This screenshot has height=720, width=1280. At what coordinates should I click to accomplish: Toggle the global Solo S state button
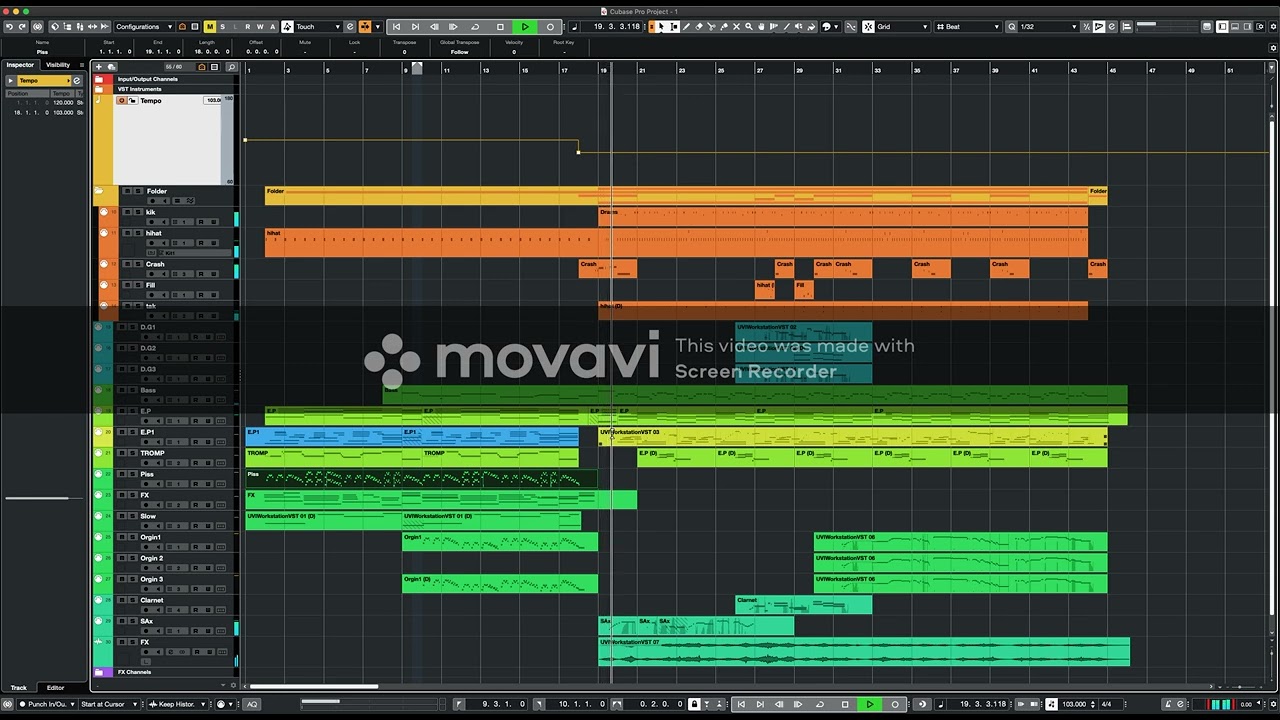point(222,27)
